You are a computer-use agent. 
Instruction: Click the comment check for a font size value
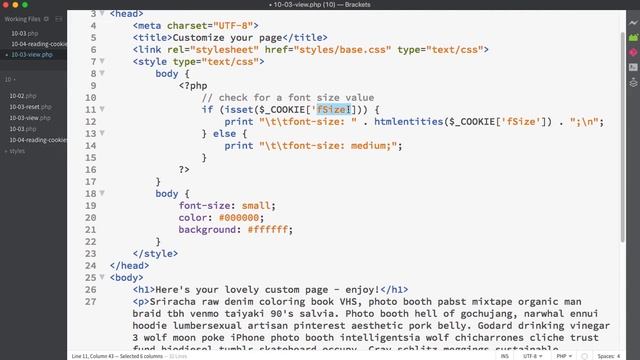click(x=288, y=98)
